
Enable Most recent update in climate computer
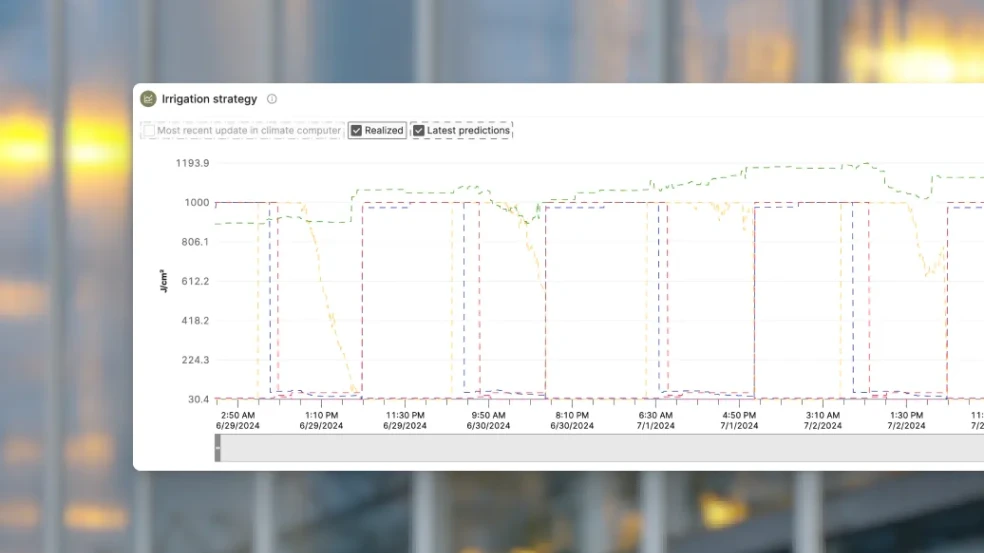tap(149, 130)
